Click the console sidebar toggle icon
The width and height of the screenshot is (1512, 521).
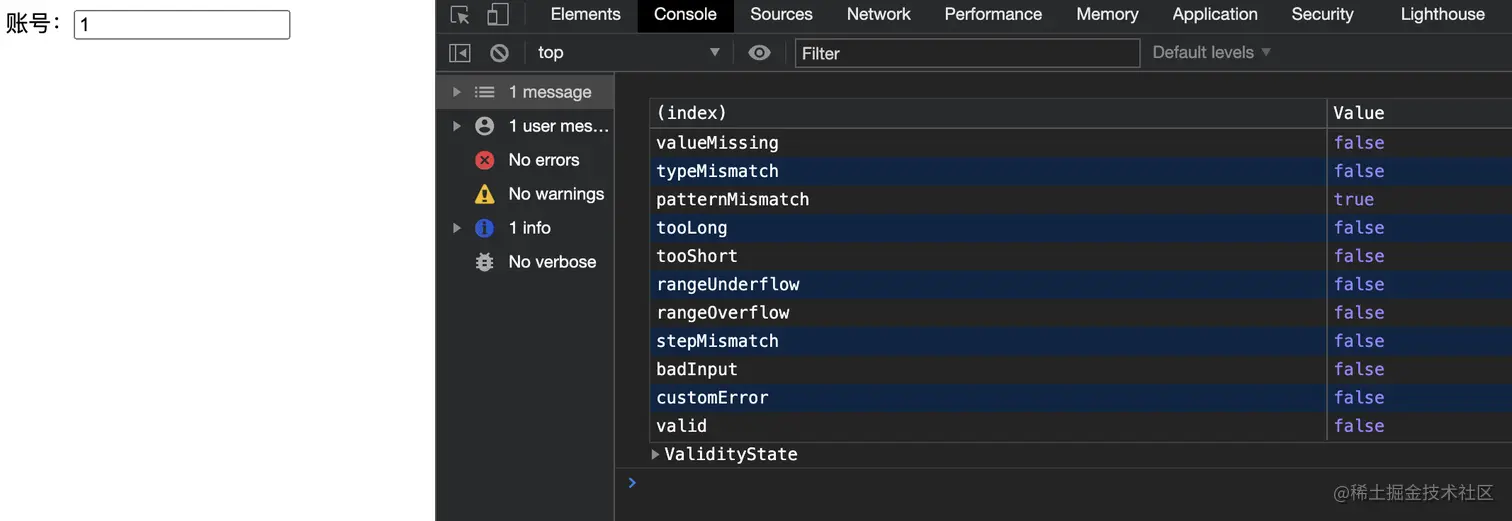click(460, 53)
